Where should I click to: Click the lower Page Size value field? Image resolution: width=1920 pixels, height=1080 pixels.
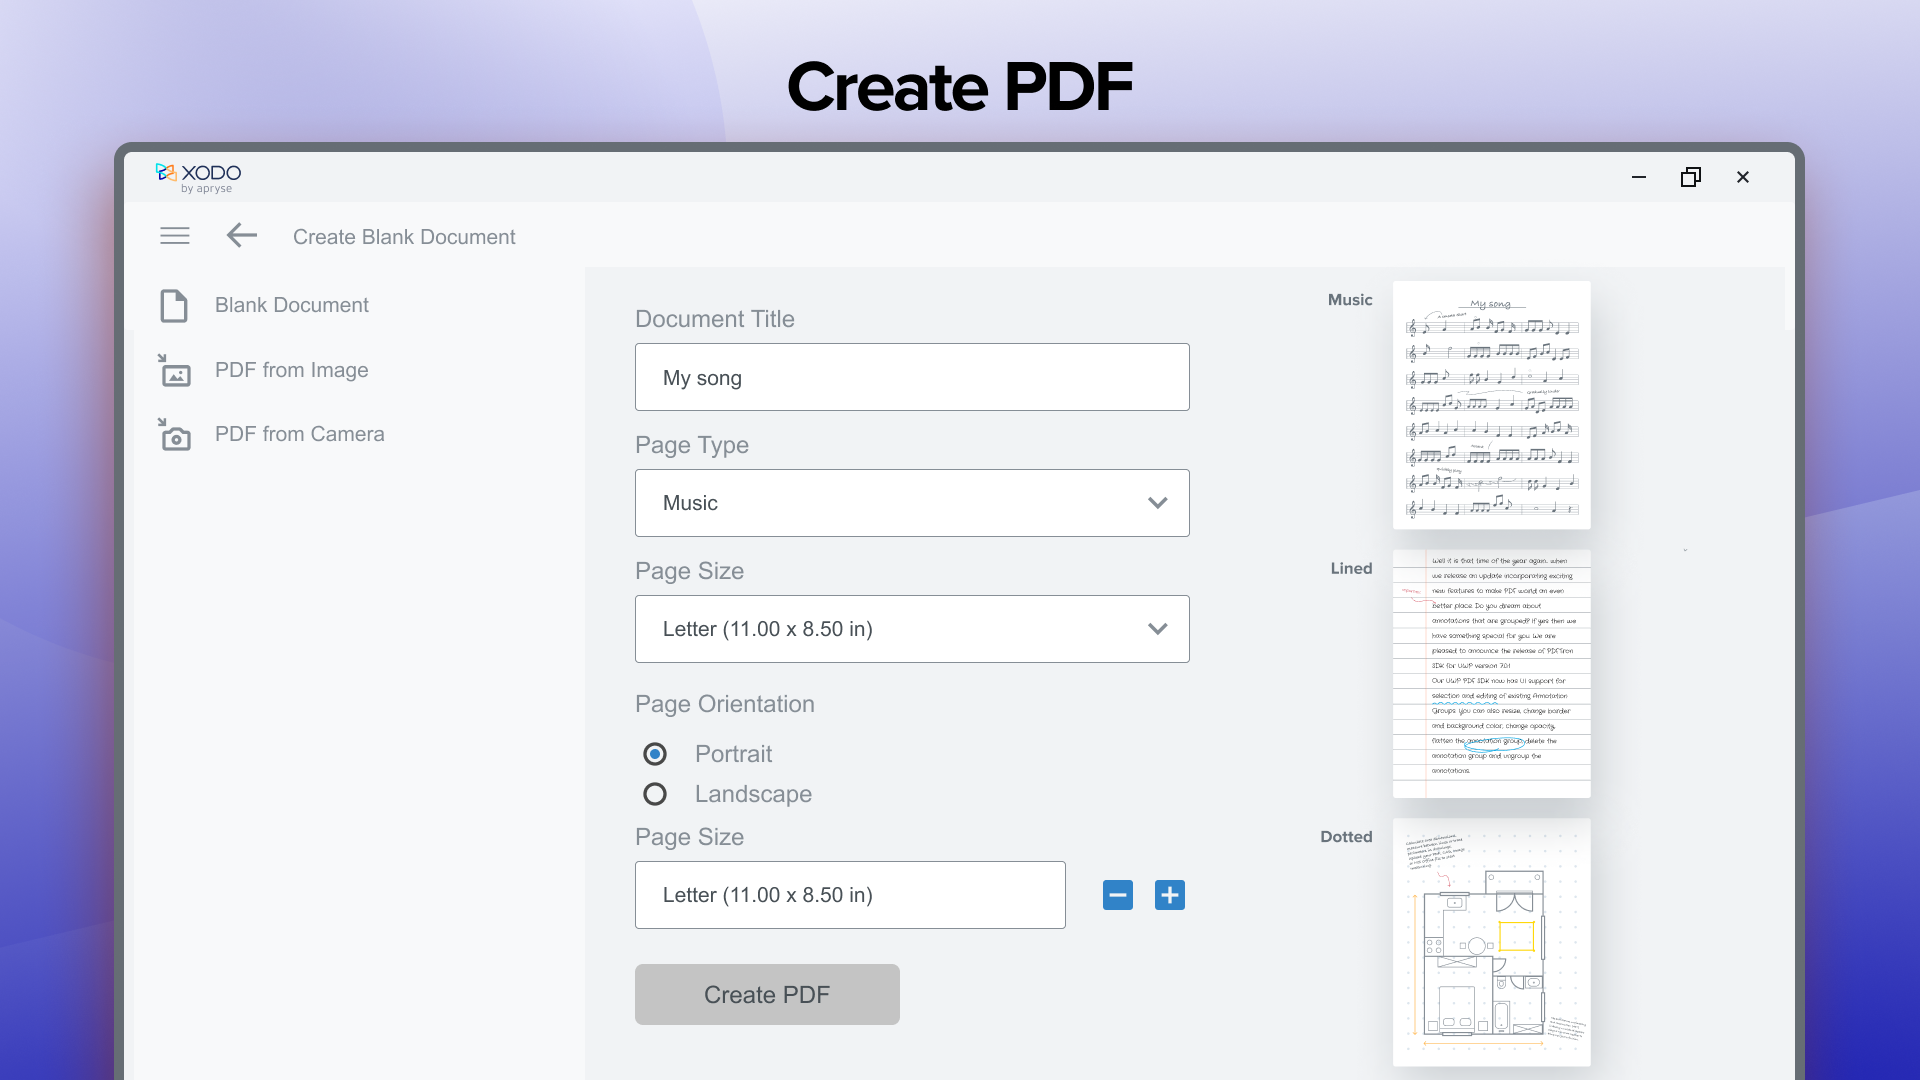point(849,895)
